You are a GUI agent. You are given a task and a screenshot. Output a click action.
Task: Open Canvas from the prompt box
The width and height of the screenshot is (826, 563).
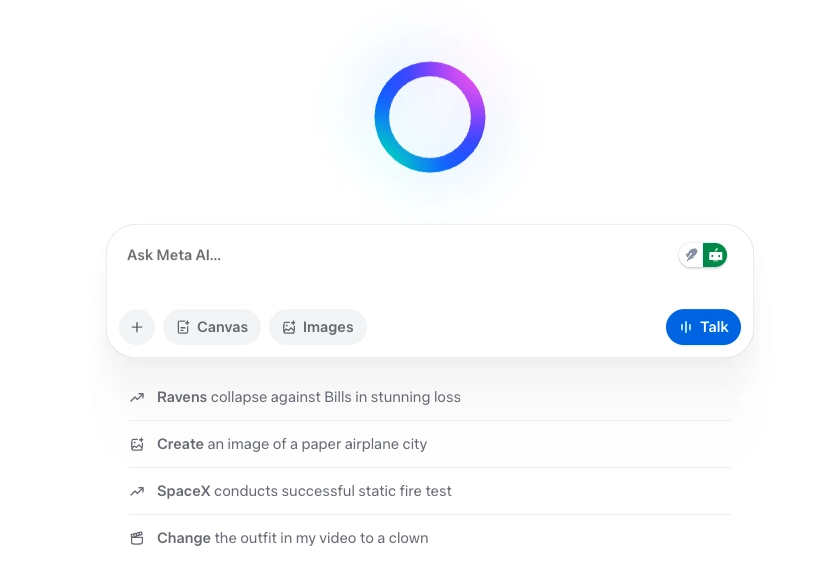pos(212,327)
